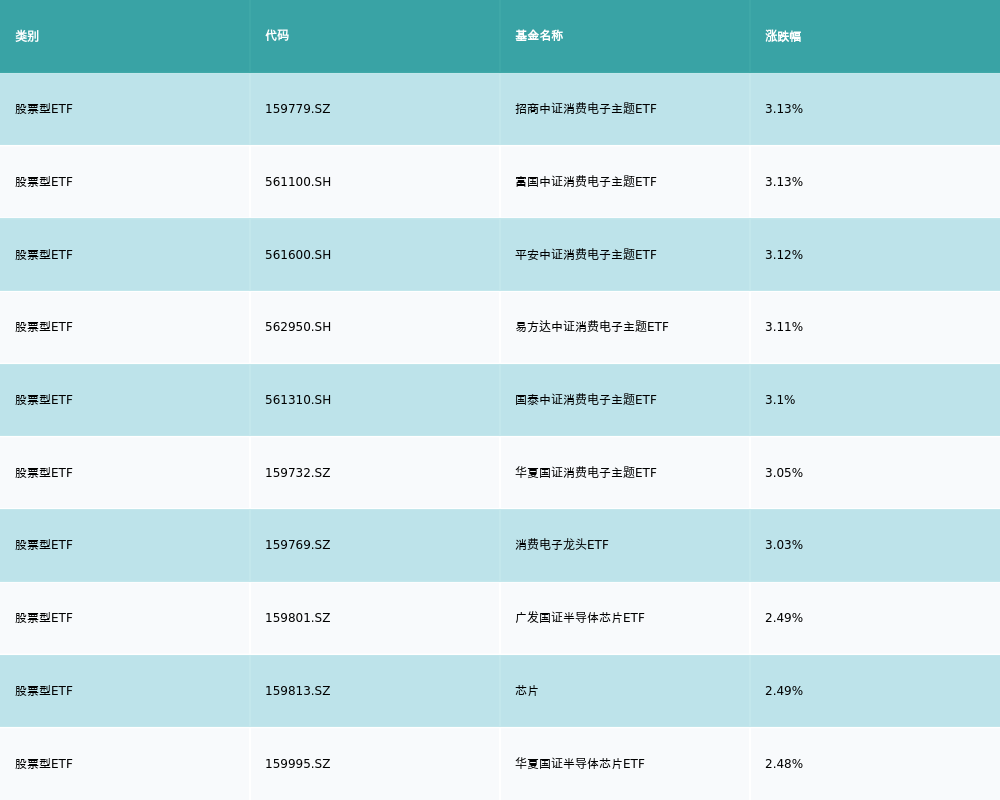
Task: Select code 159779.SZ
Action: tap(298, 109)
